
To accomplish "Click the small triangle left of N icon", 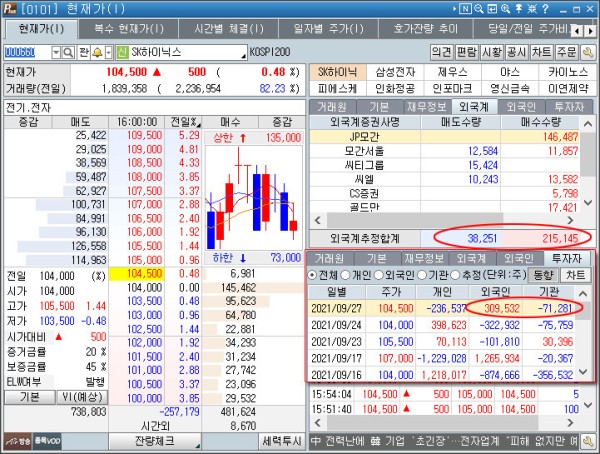I will tap(455, 8).
